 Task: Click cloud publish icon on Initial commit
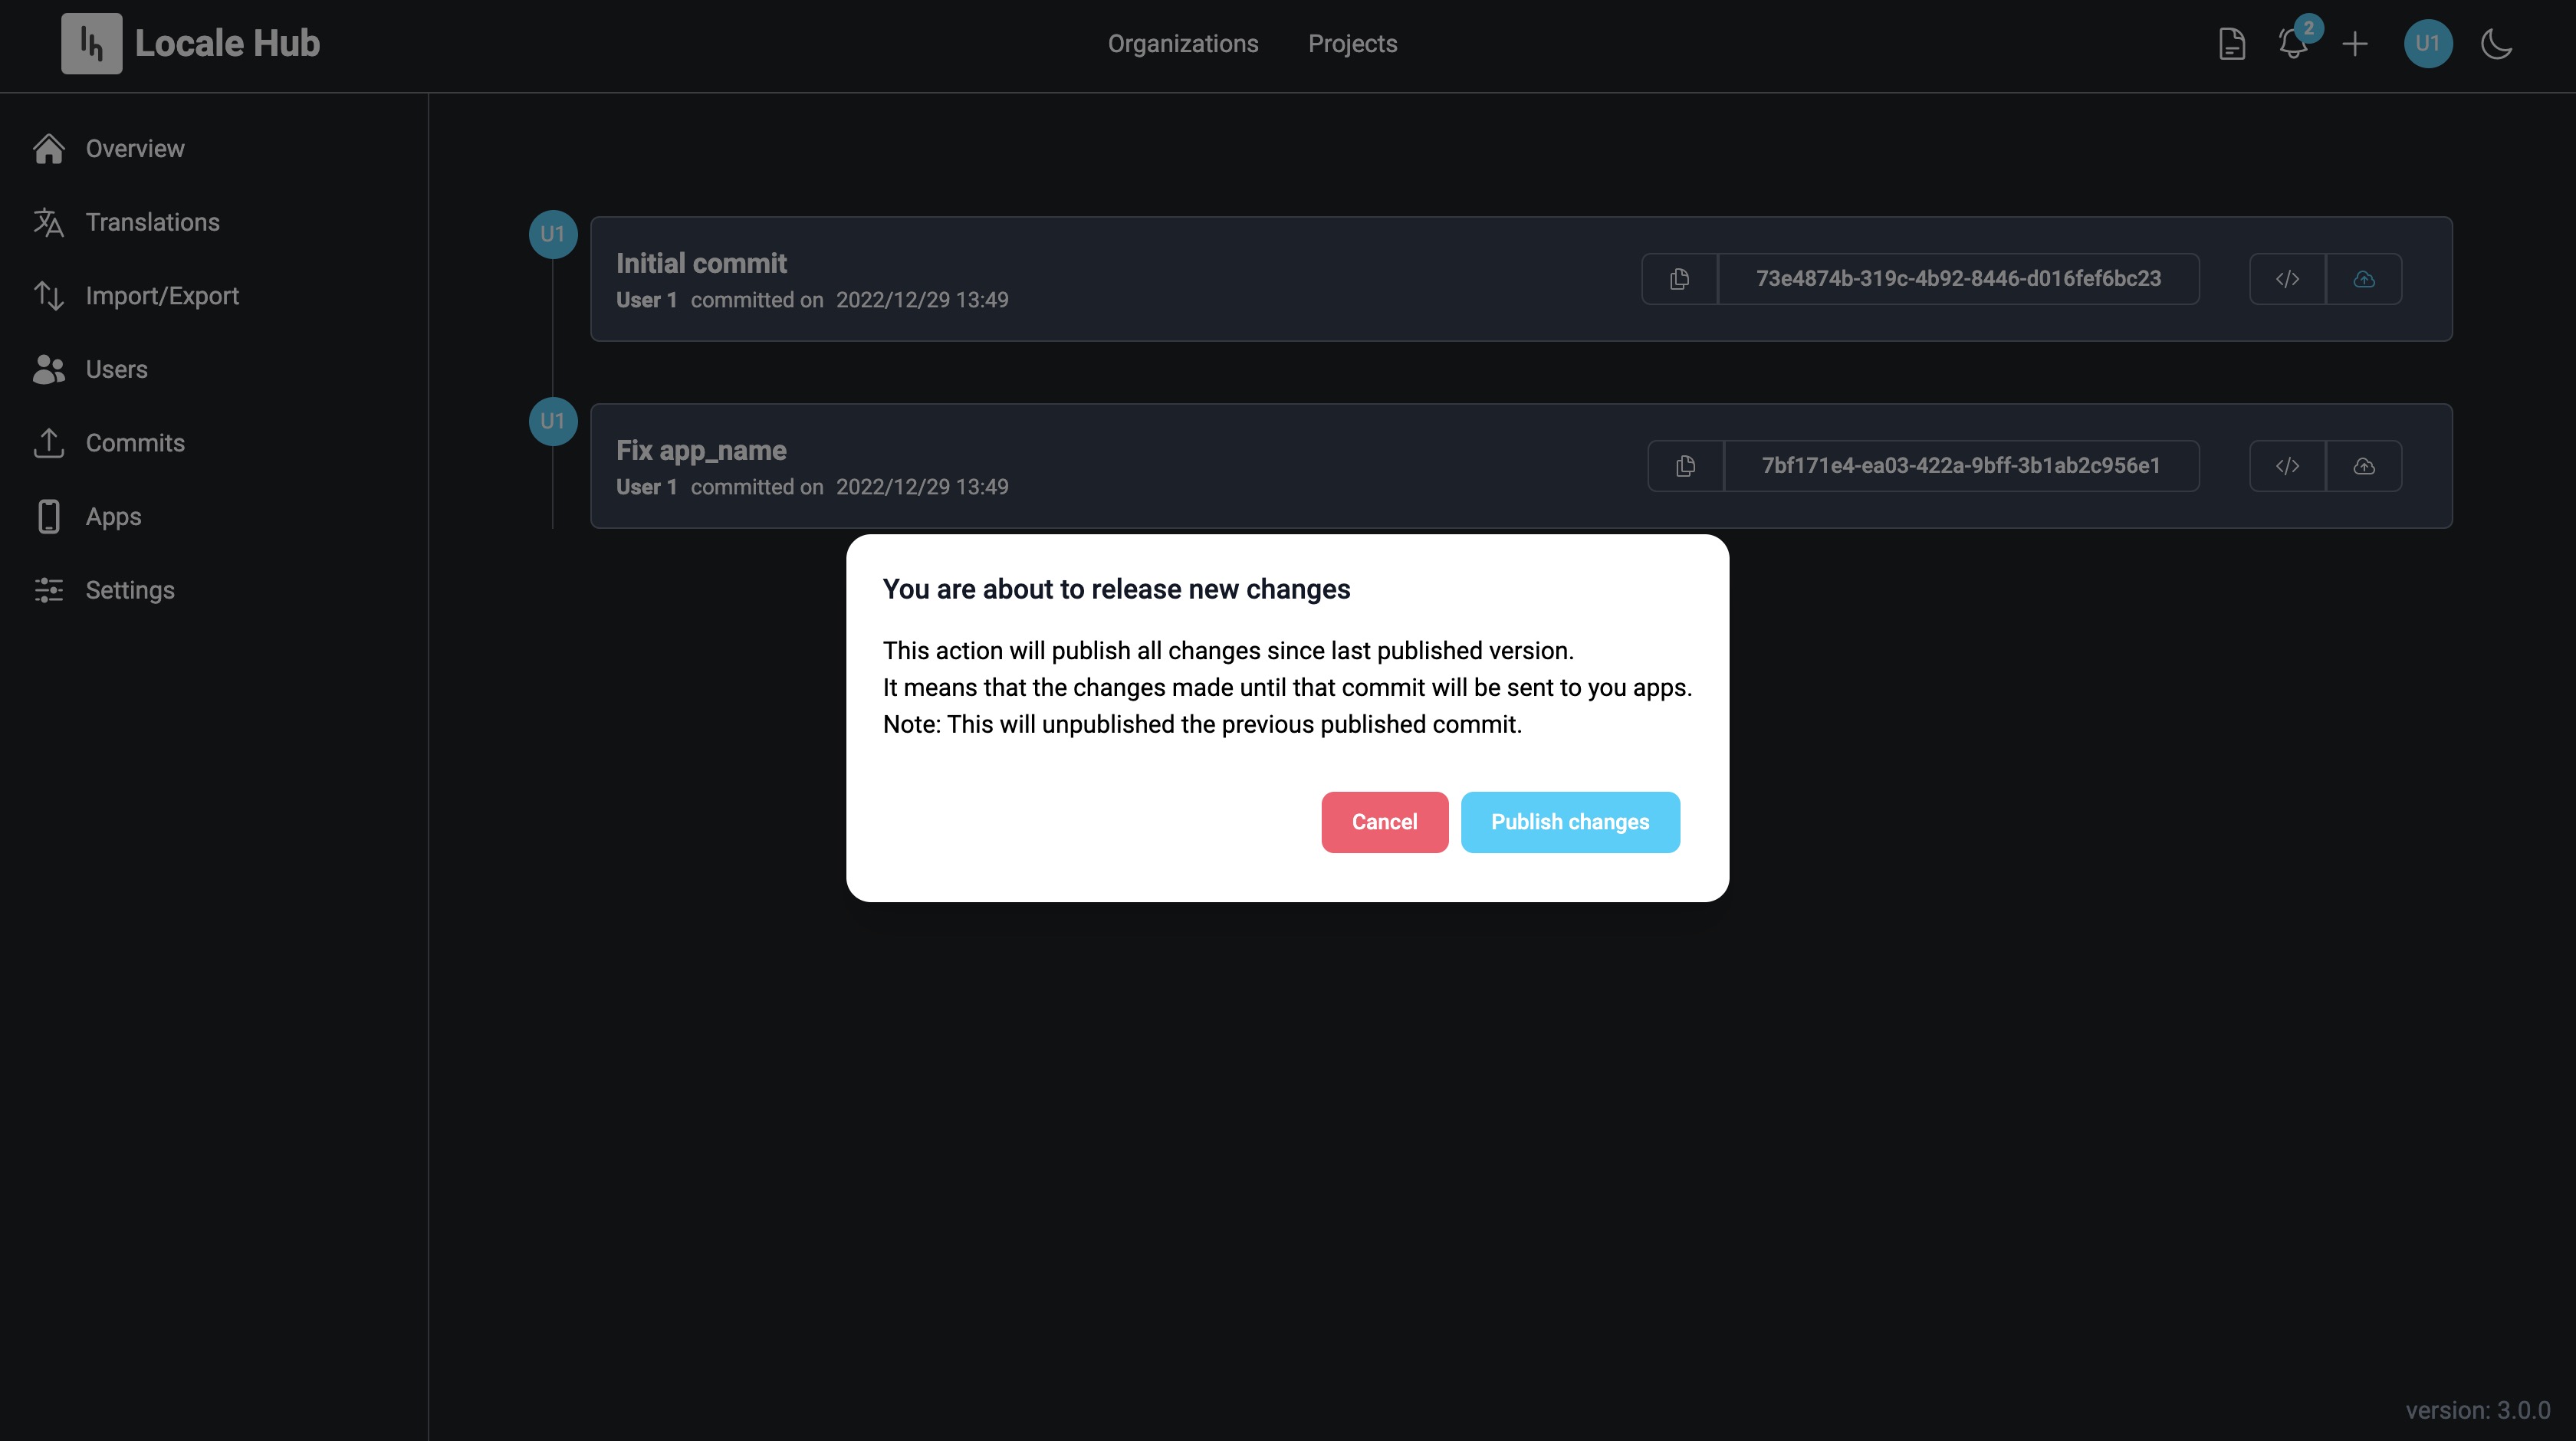[2364, 279]
